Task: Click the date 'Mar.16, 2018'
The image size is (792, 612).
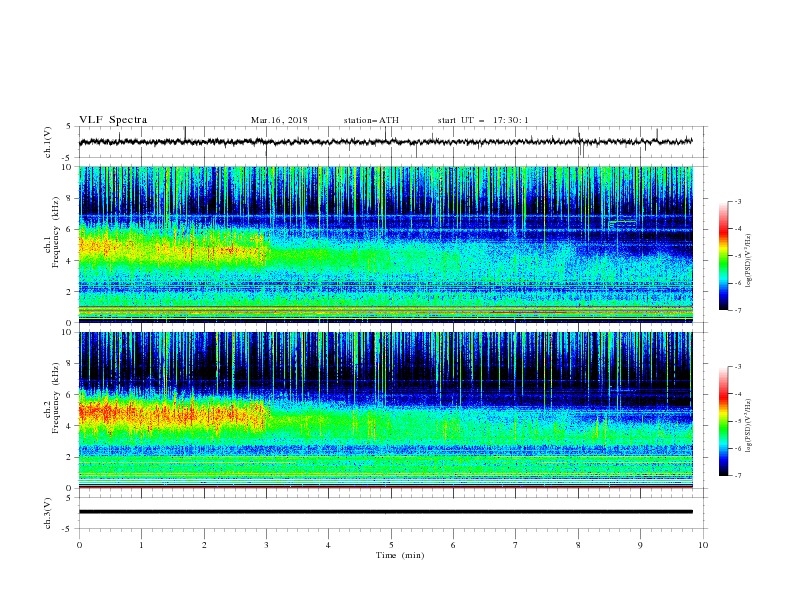Action: [x=279, y=120]
